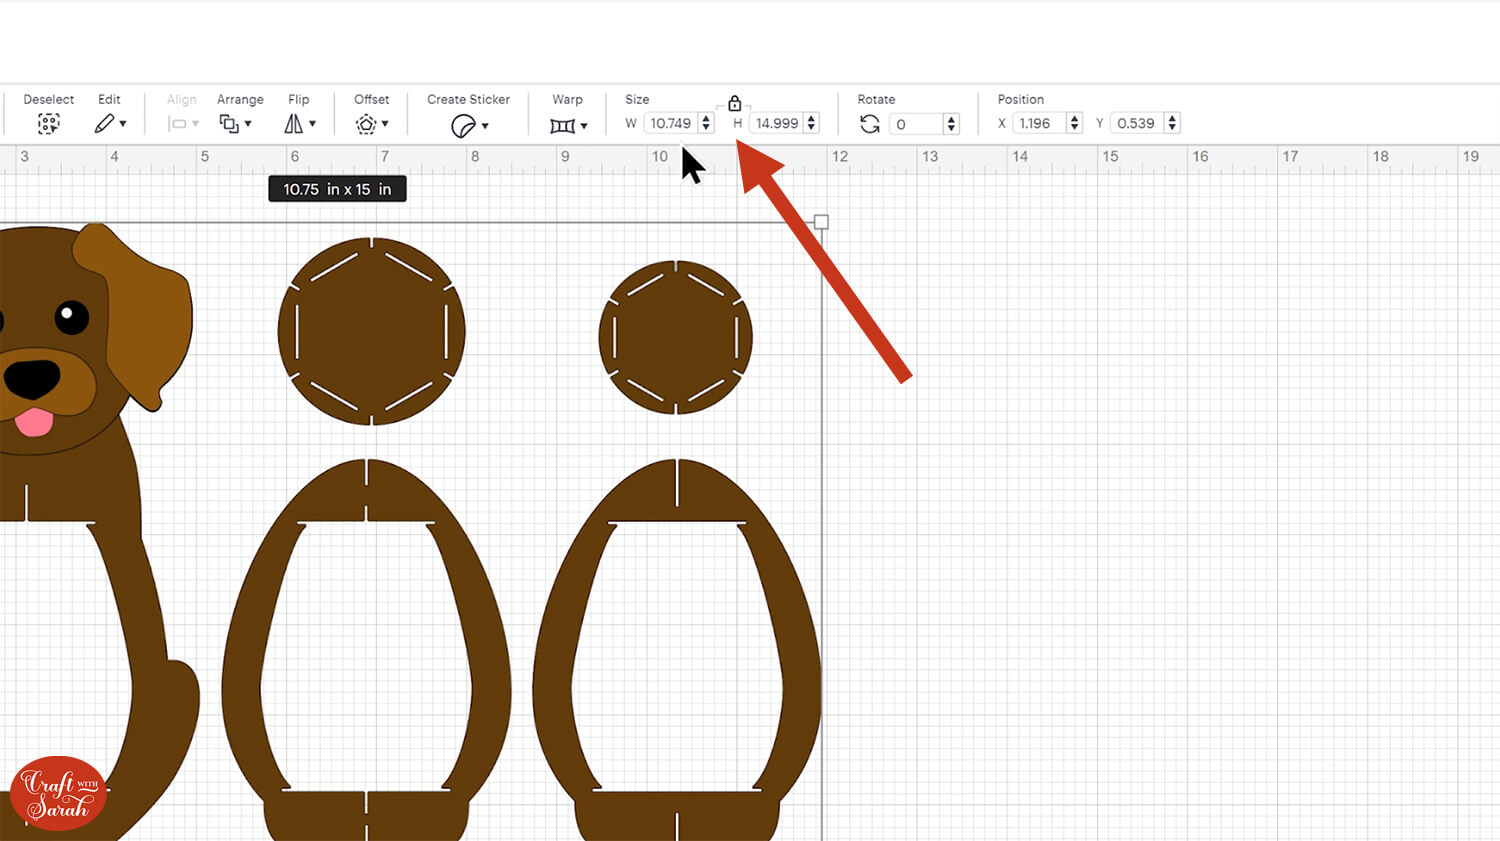Click the Rotate circular arrows icon
The image size is (1500, 841).
[x=869, y=124]
